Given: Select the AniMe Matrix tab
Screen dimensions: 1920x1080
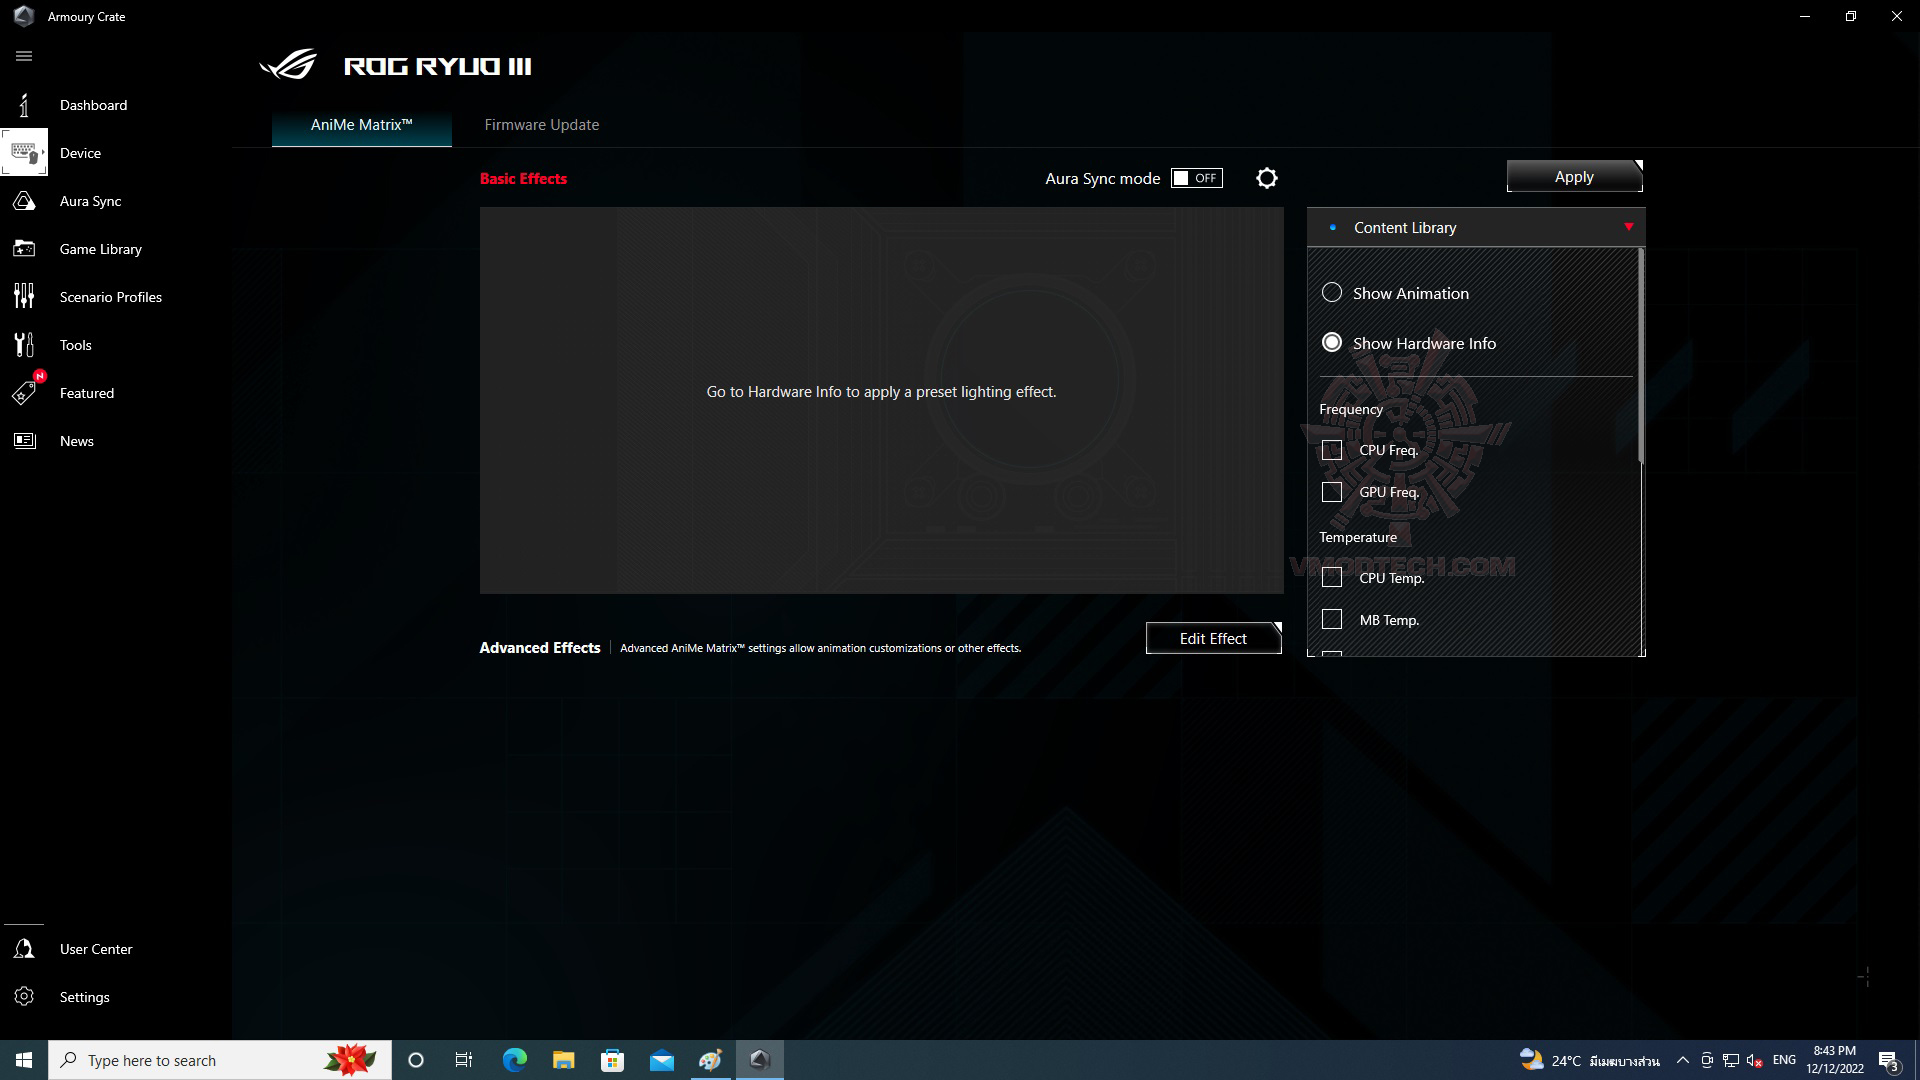Looking at the screenshot, I should point(361,125).
